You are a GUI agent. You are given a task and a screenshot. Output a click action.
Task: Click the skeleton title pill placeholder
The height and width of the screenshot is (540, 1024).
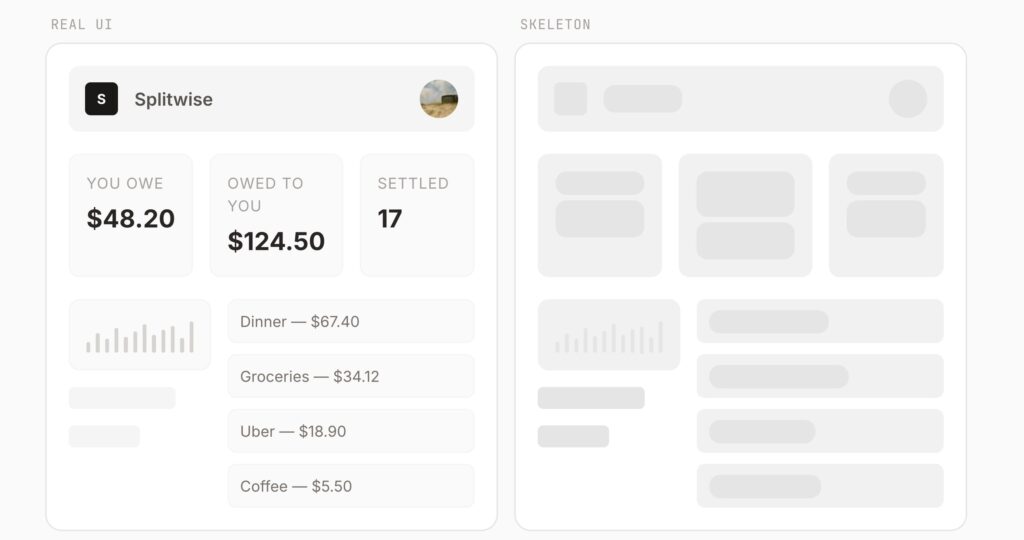(x=642, y=99)
